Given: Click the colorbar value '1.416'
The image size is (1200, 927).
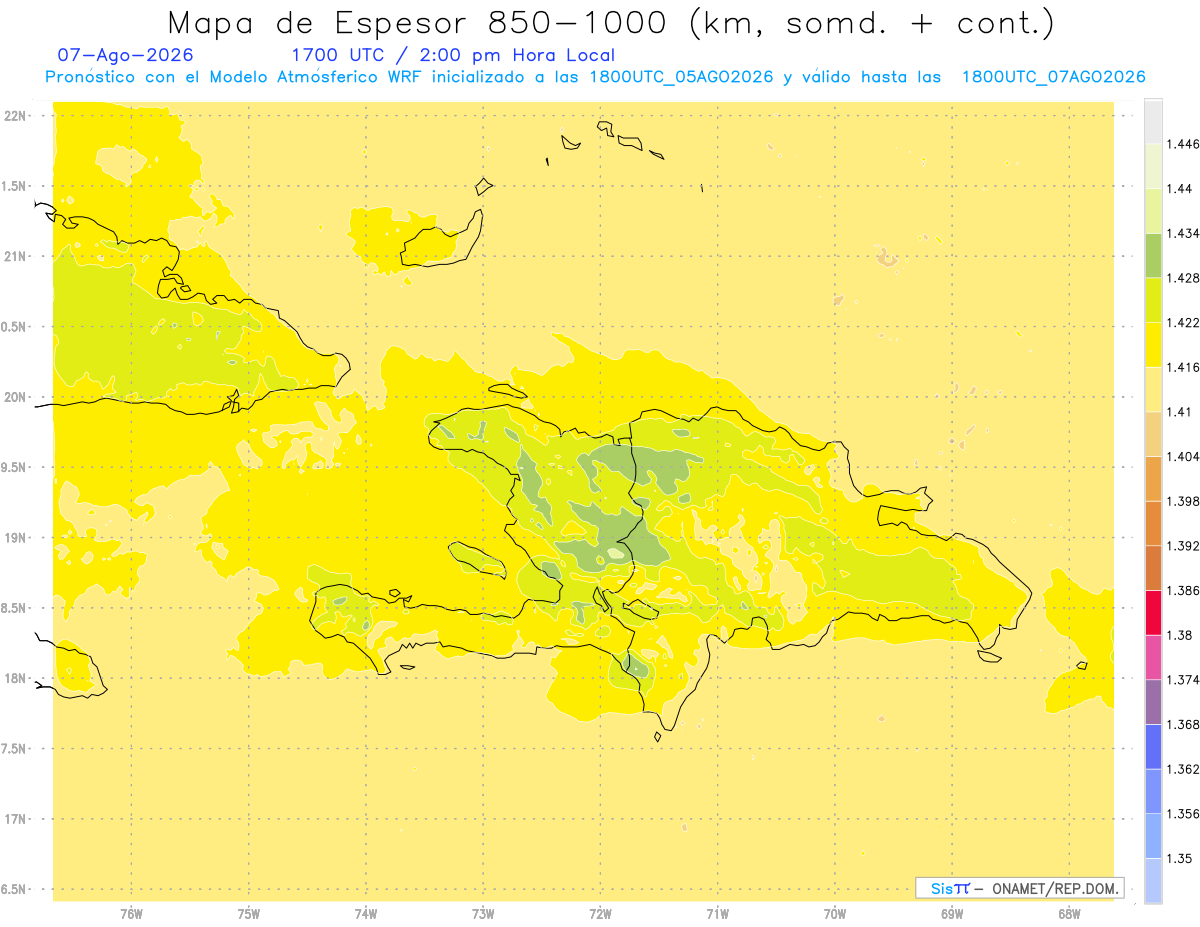Looking at the screenshot, I should click(x=1183, y=367).
